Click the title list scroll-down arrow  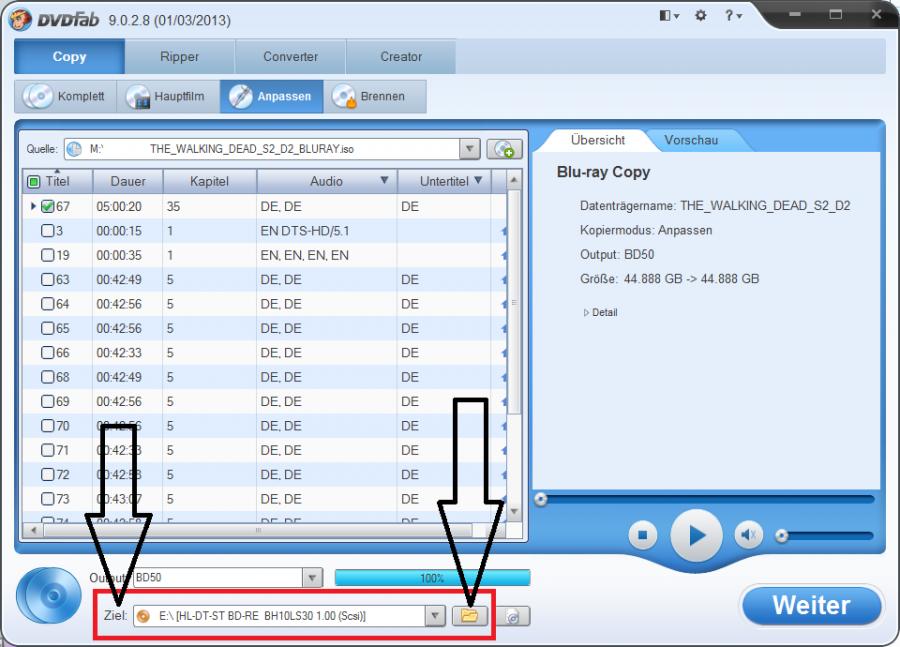click(514, 511)
